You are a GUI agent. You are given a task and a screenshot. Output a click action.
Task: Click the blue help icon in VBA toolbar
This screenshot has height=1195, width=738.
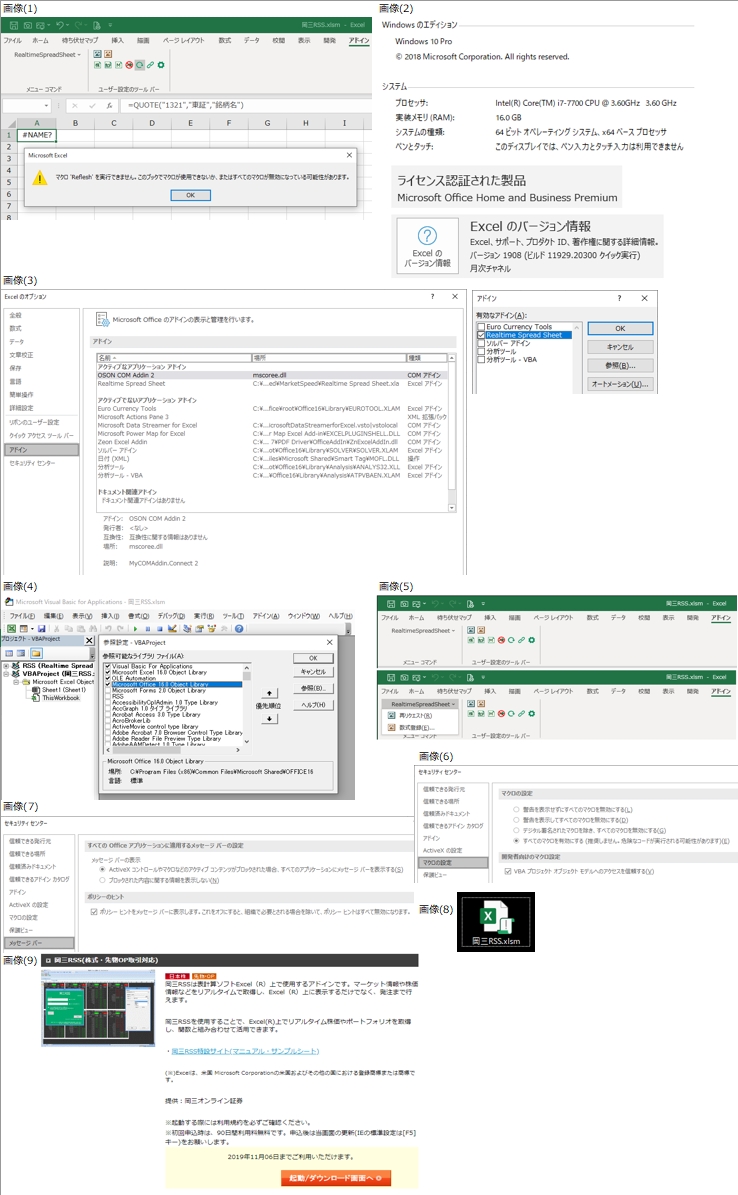[239, 628]
